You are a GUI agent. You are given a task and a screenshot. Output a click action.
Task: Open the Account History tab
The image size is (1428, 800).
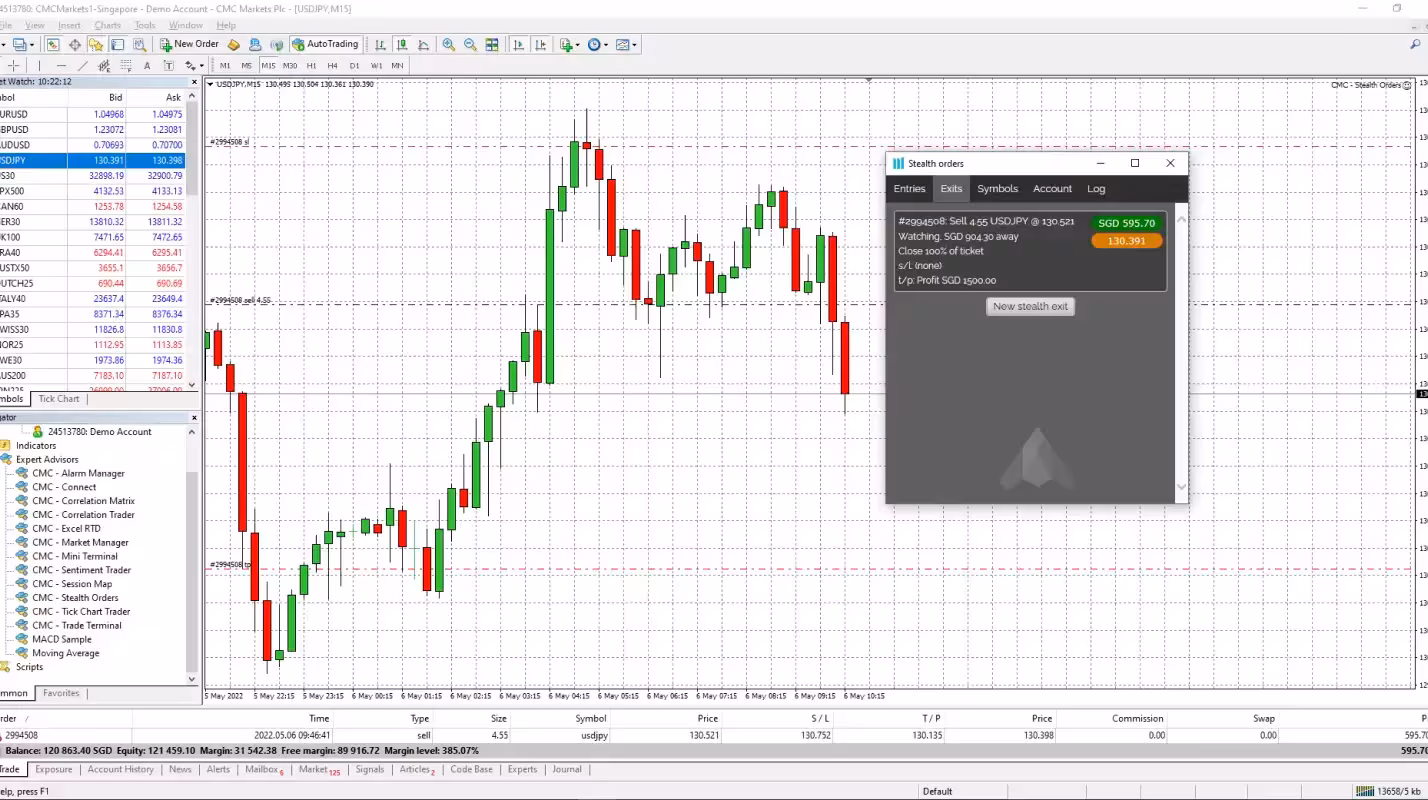tap(120, 770)
